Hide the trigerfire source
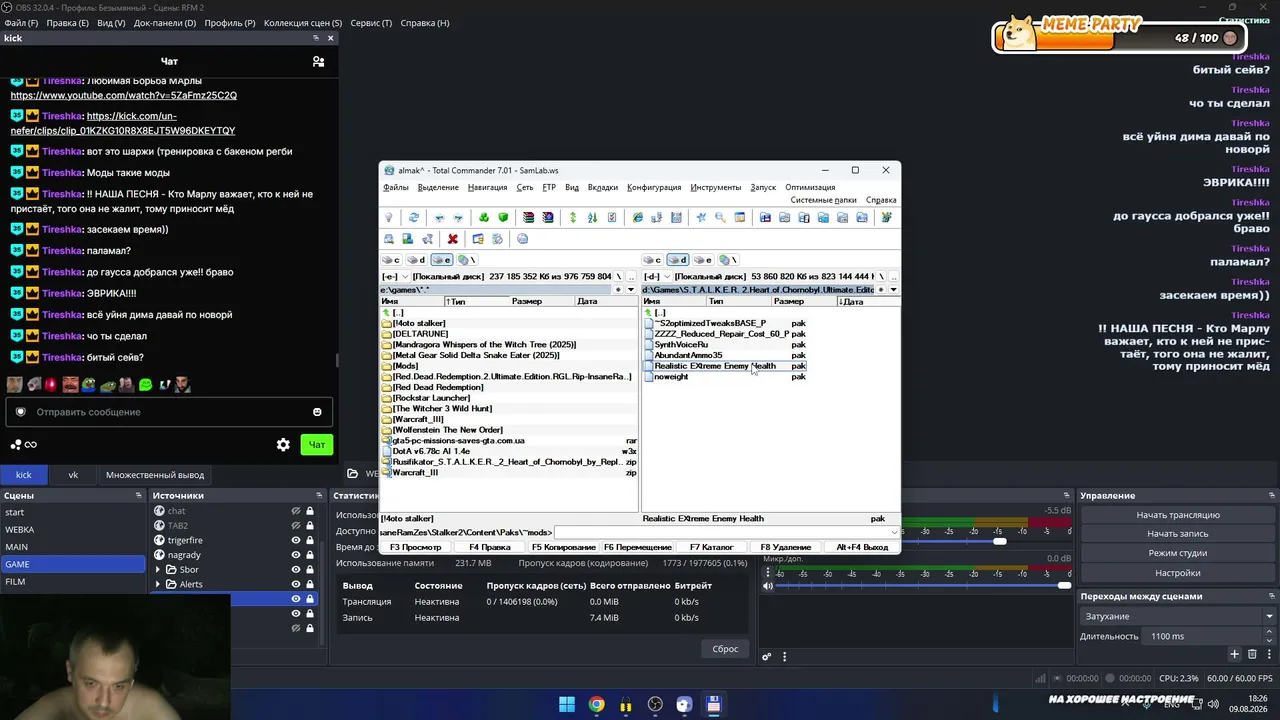This screenshot has width=1280, height=720. click(x=296, y=540)
